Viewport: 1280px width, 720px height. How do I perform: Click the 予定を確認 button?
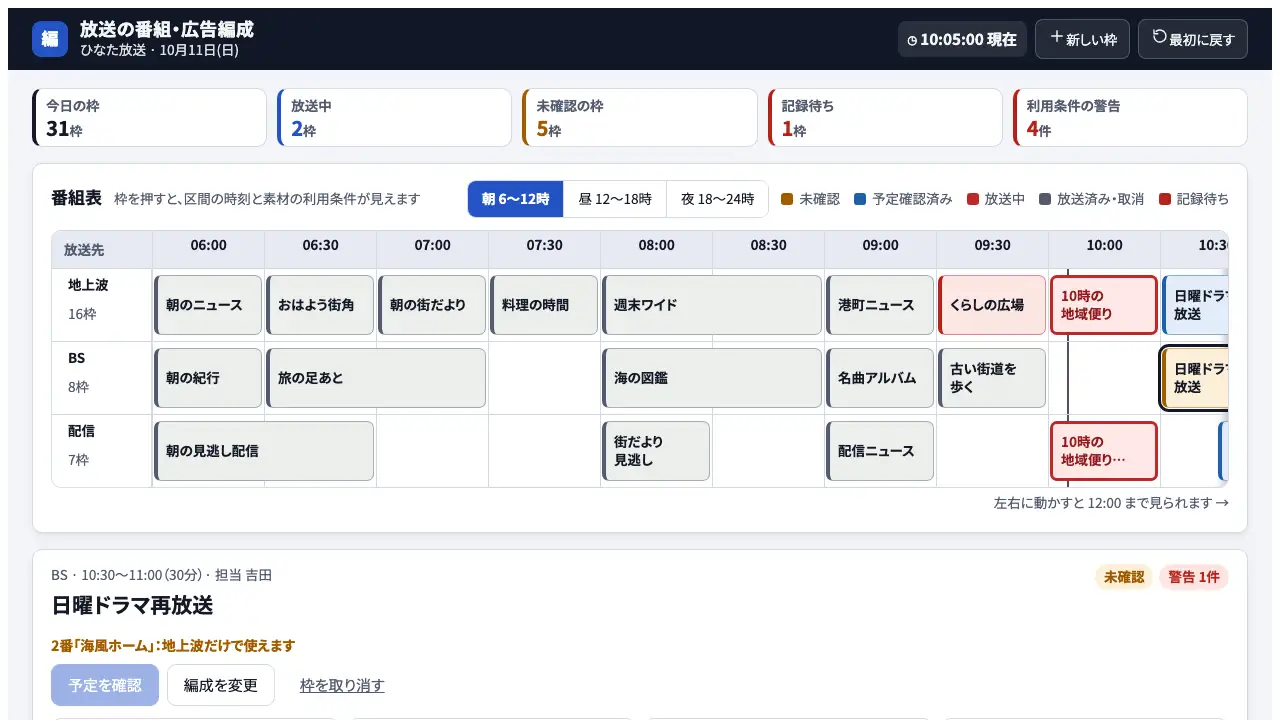coord(105,685)
